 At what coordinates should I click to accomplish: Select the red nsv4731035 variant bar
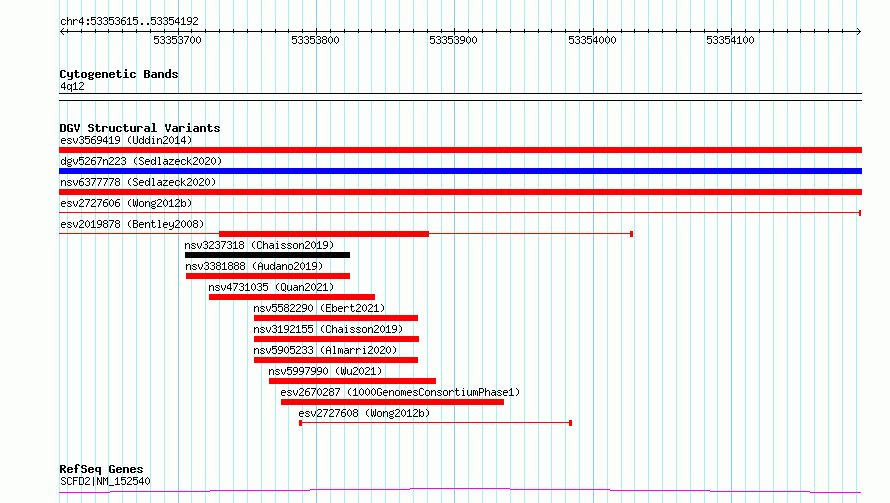click(292, 297)
